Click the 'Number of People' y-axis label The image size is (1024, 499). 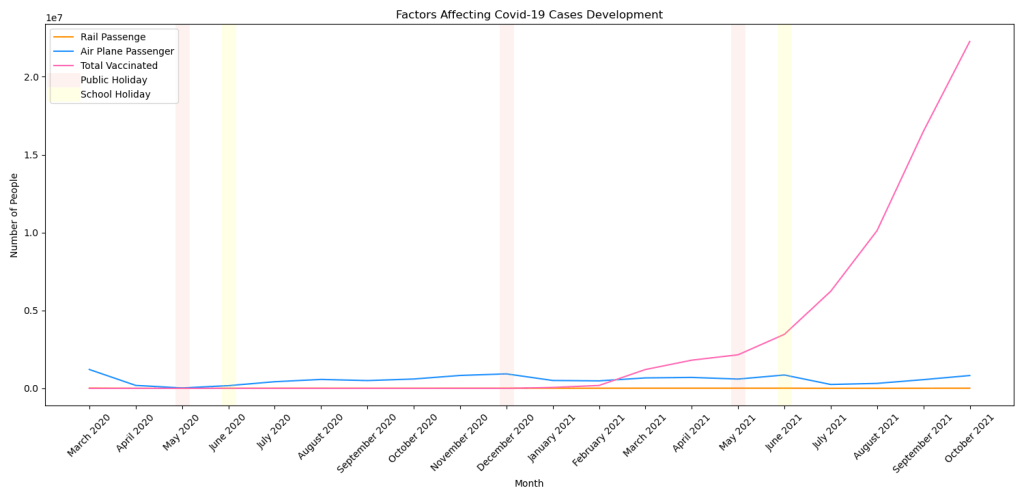[x=15, y=215]
